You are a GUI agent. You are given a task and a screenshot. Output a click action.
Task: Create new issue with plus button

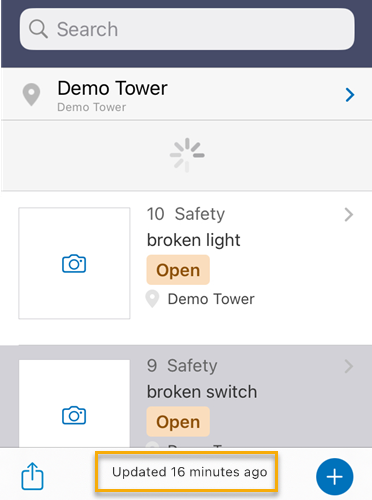pos(335,477)
